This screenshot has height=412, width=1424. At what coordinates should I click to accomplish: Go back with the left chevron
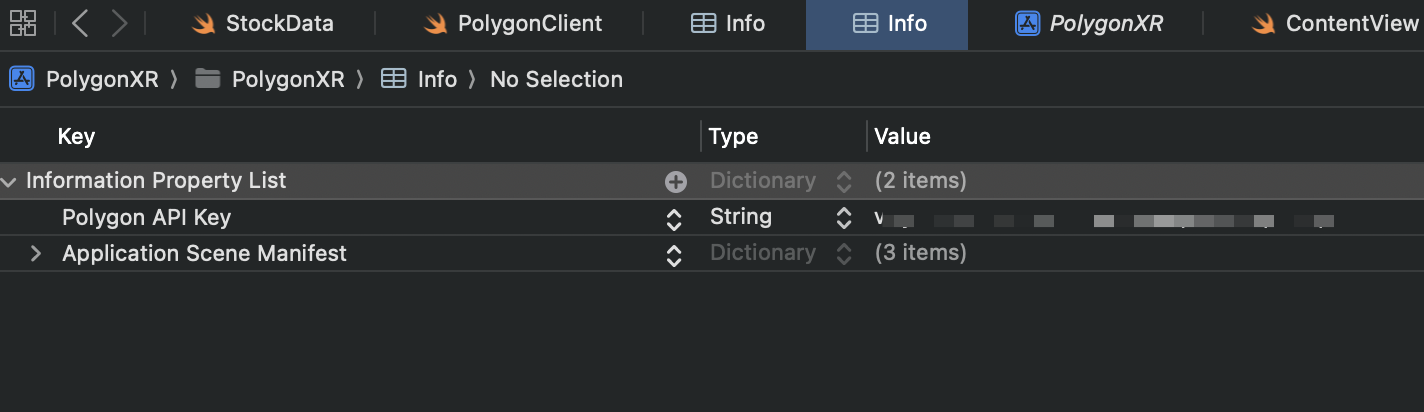coord(80,23)
